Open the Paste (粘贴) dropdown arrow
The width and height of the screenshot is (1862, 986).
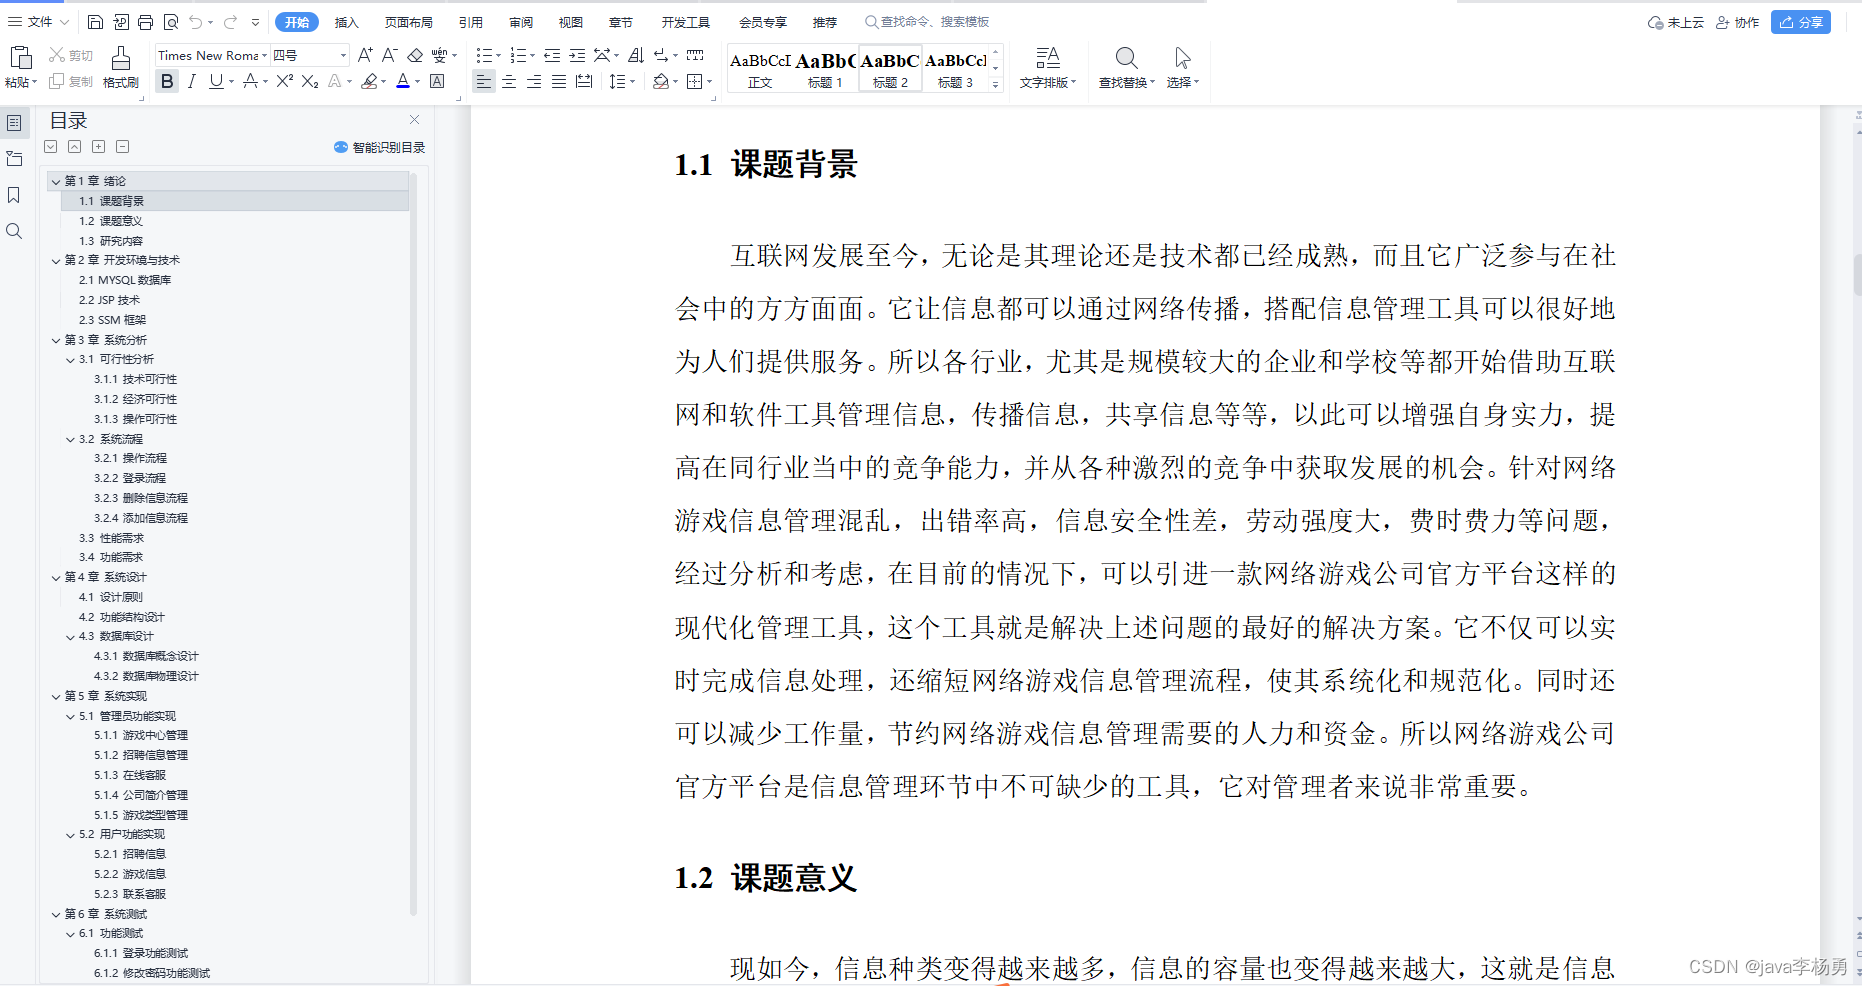point(34,82)
